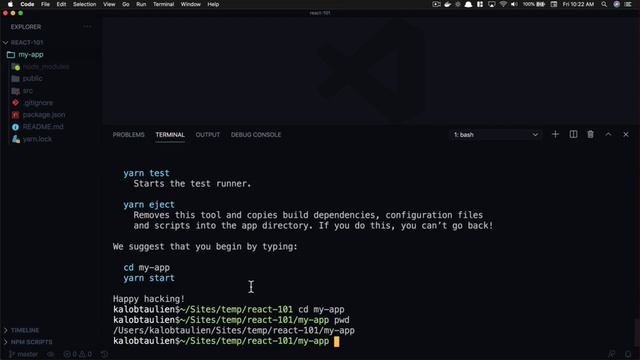The image size is (640, 360).
Task: Open macOS Spotlight search icon
Action: [x=604, y=4]
